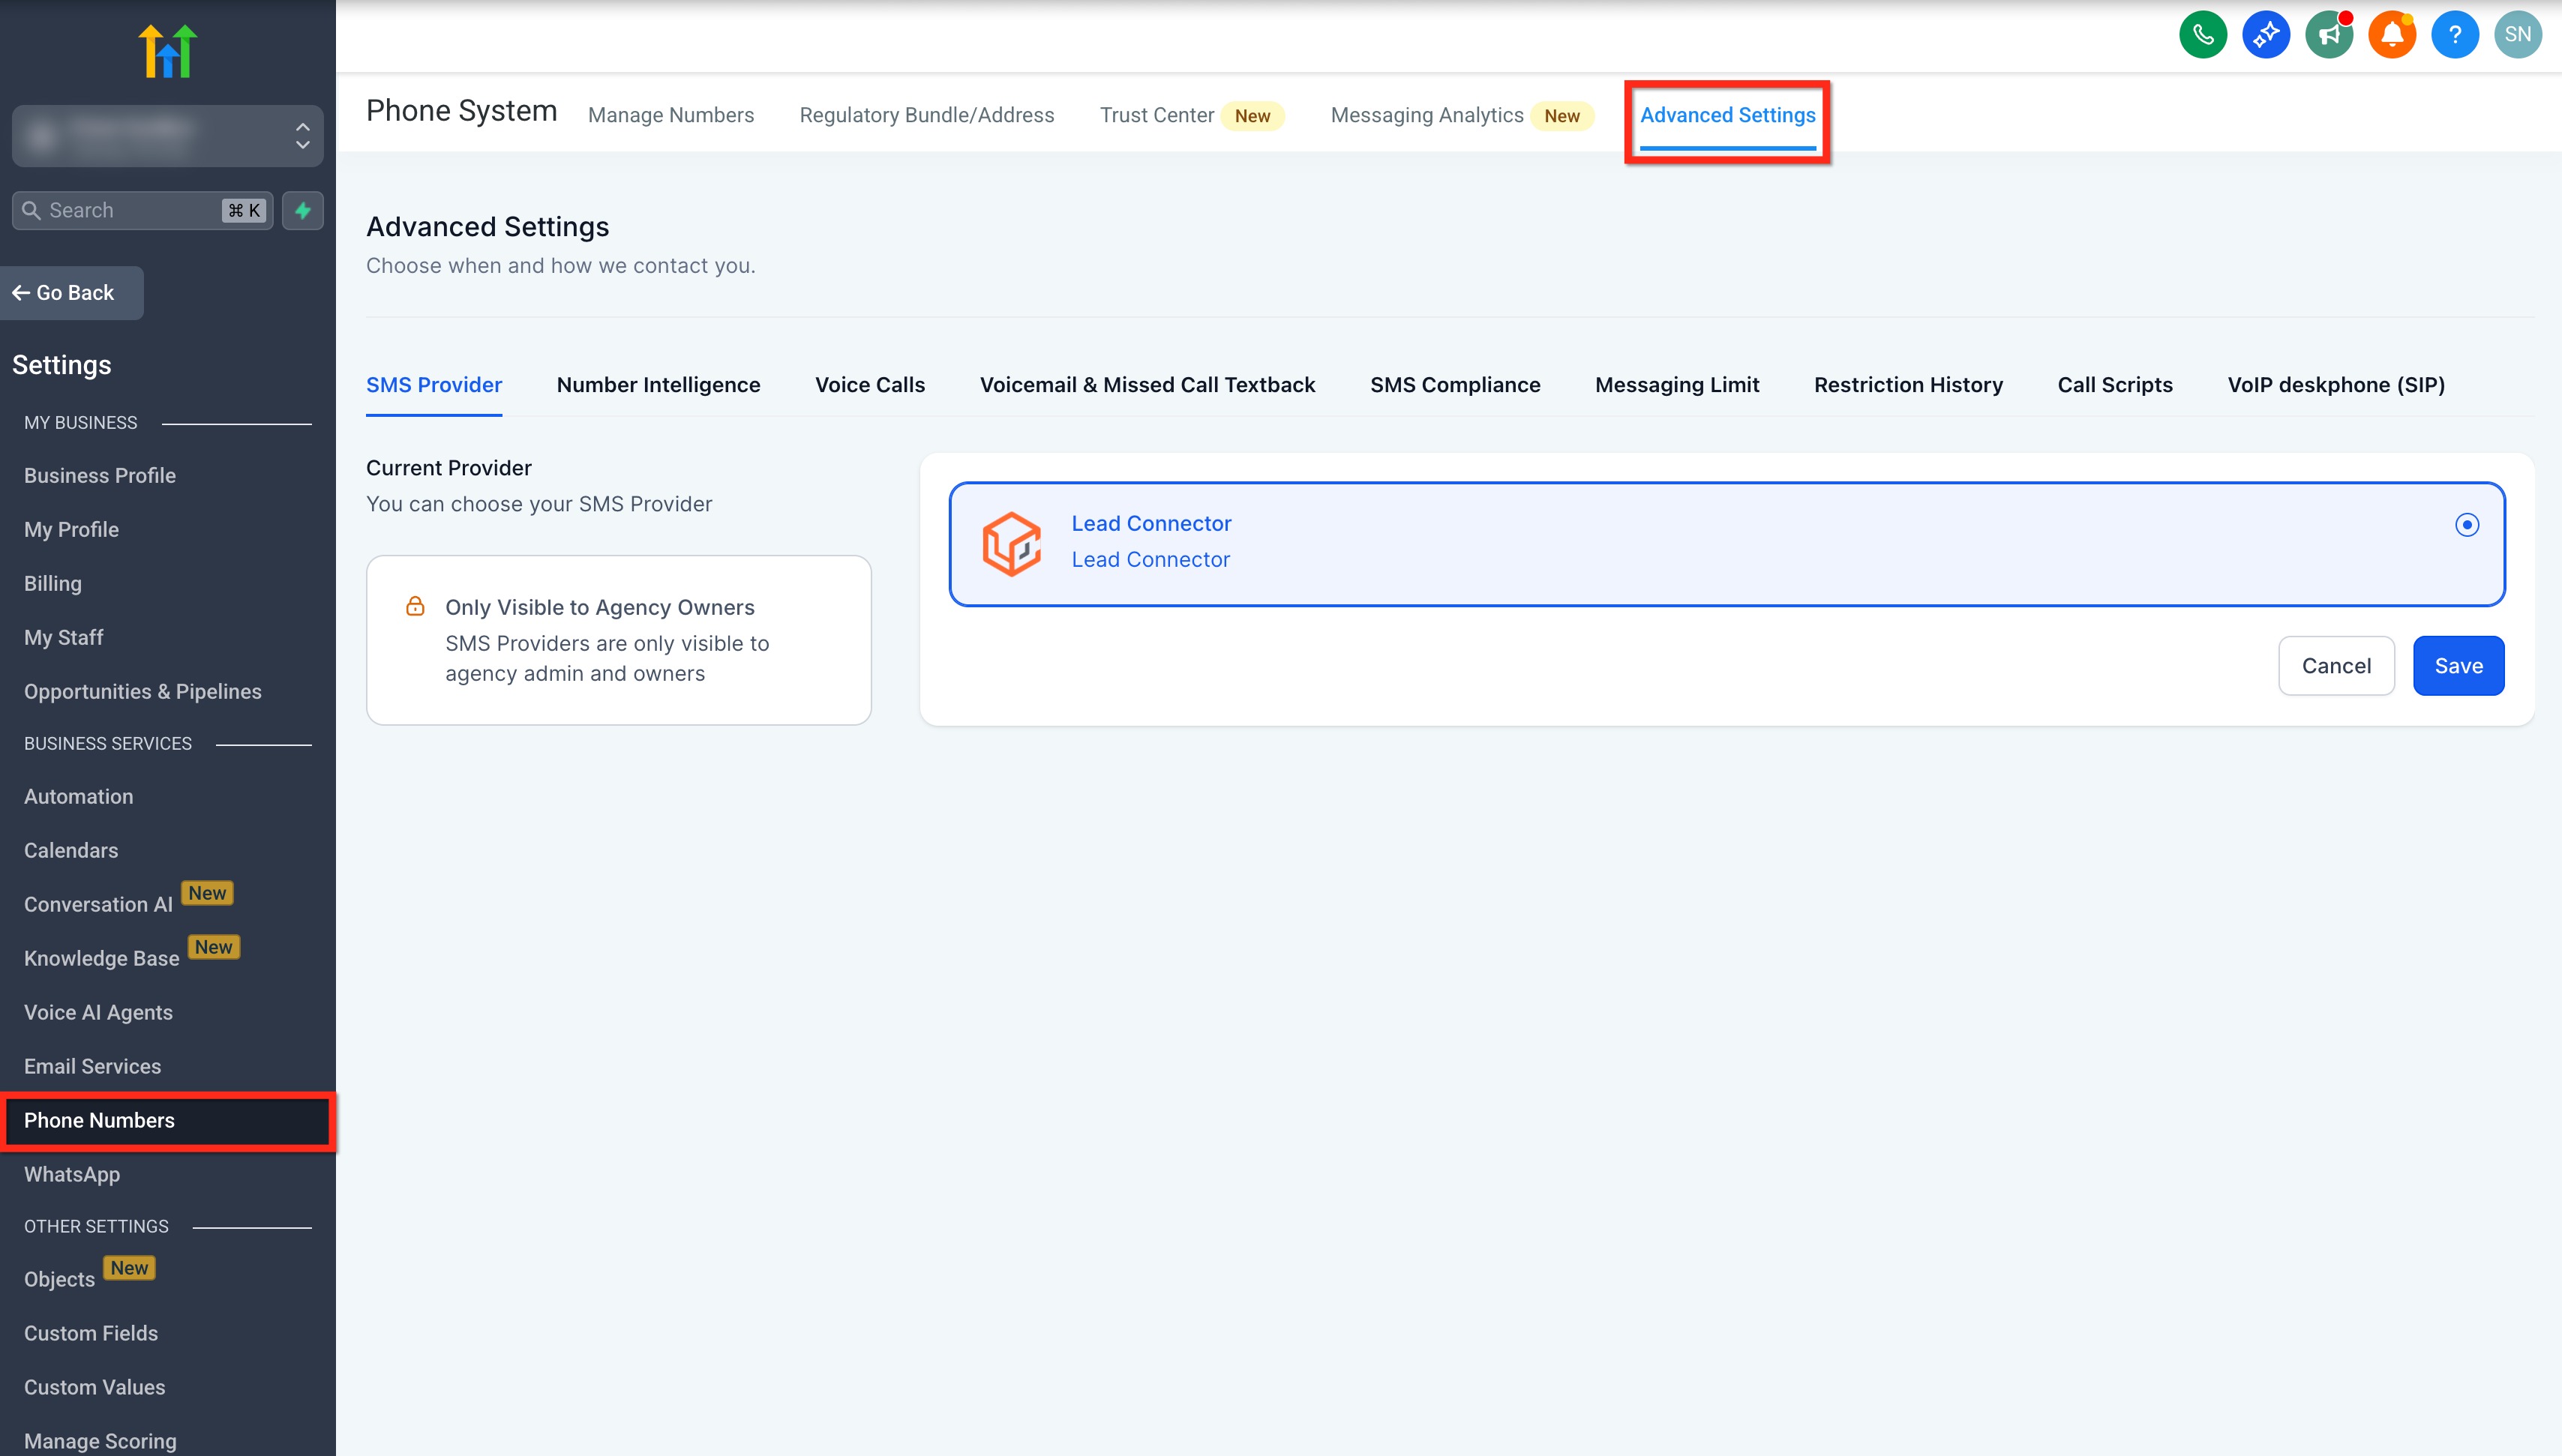Click the green phone dialer icon
Screen dimensions: 2562x1456
click(x=2202, y=35)
